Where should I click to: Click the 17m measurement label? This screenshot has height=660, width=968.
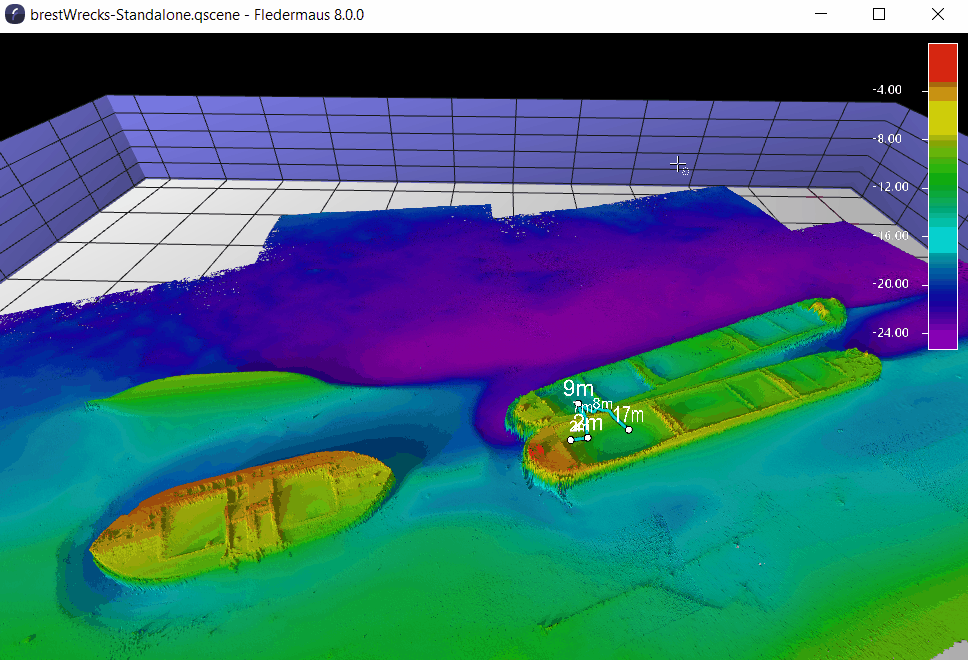coord(628,414)
